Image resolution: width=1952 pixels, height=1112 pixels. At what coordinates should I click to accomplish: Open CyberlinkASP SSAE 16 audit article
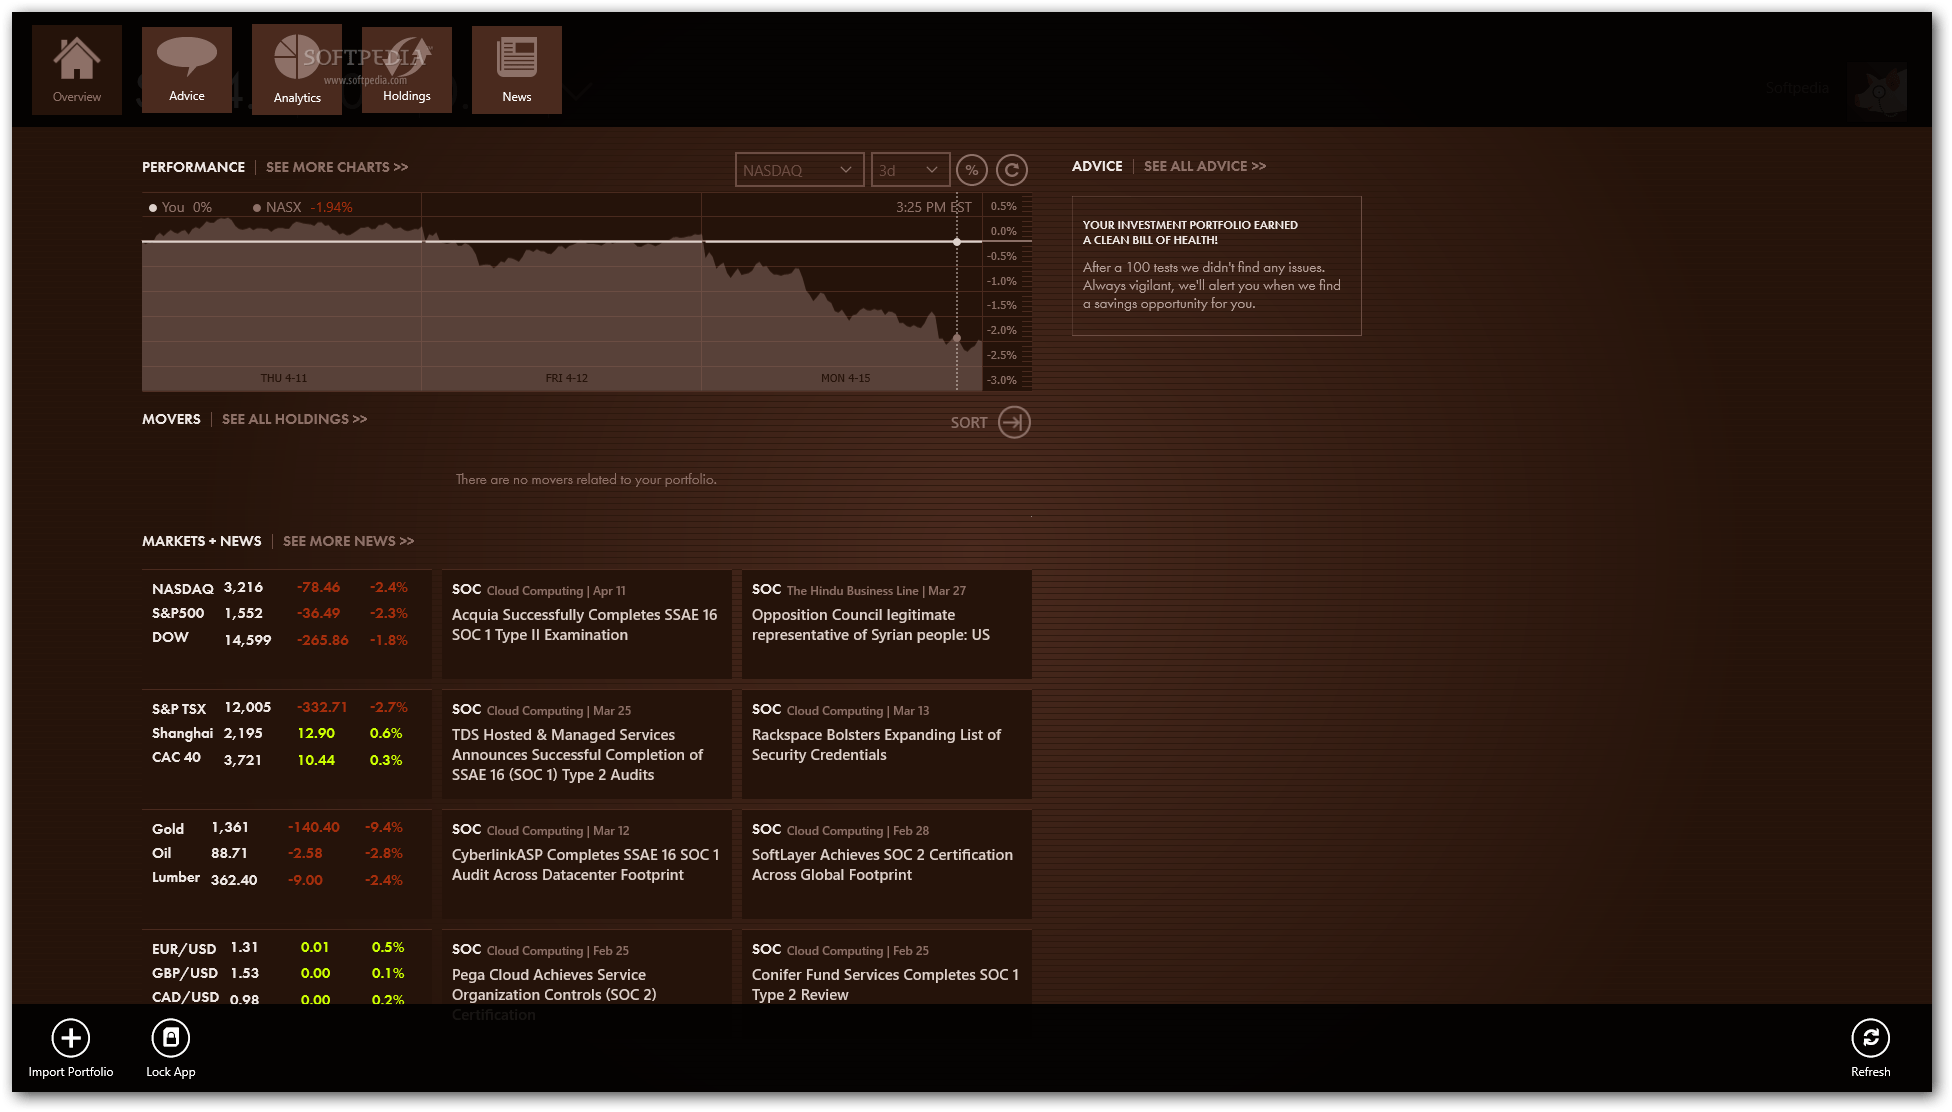click(587, 864)
